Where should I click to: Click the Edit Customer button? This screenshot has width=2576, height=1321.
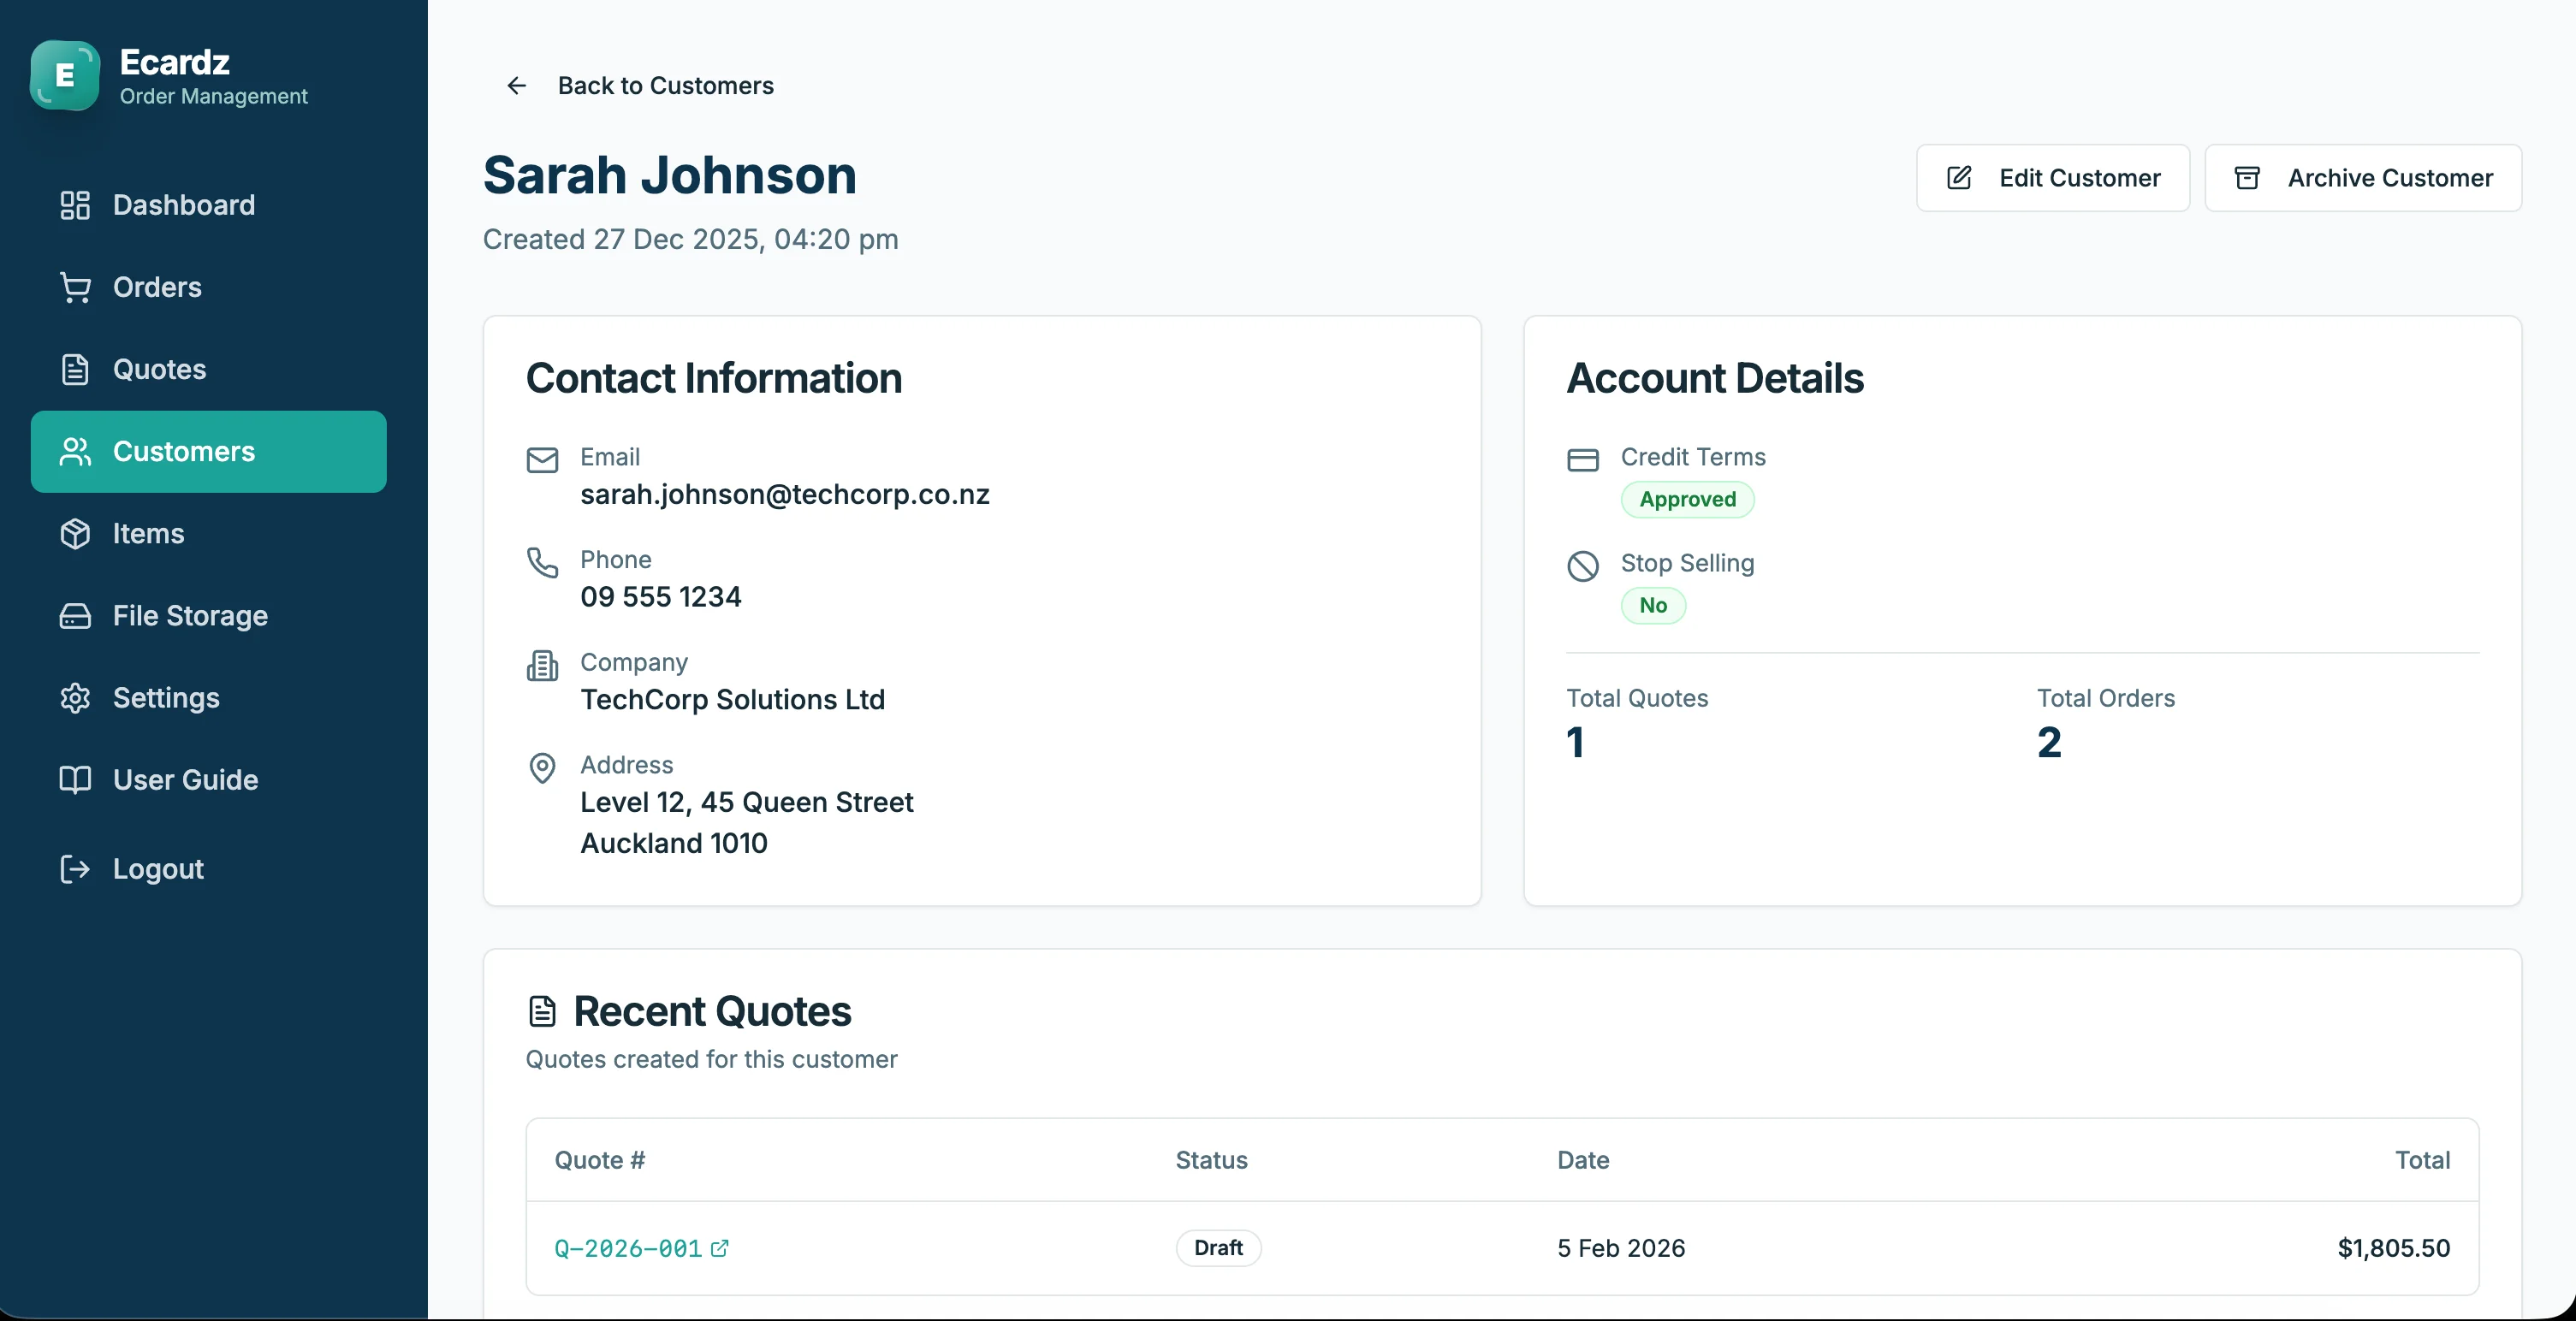pos(2053,178)
